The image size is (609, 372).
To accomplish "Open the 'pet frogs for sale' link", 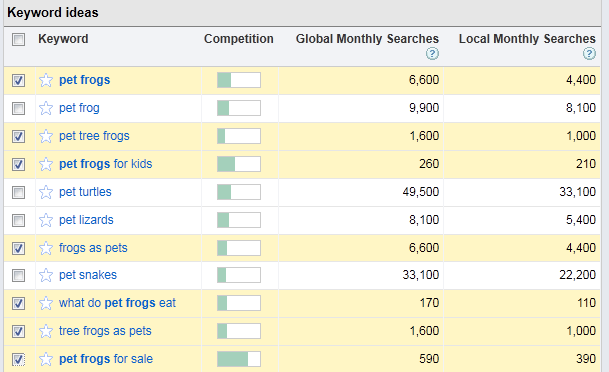I will [106, 359].
